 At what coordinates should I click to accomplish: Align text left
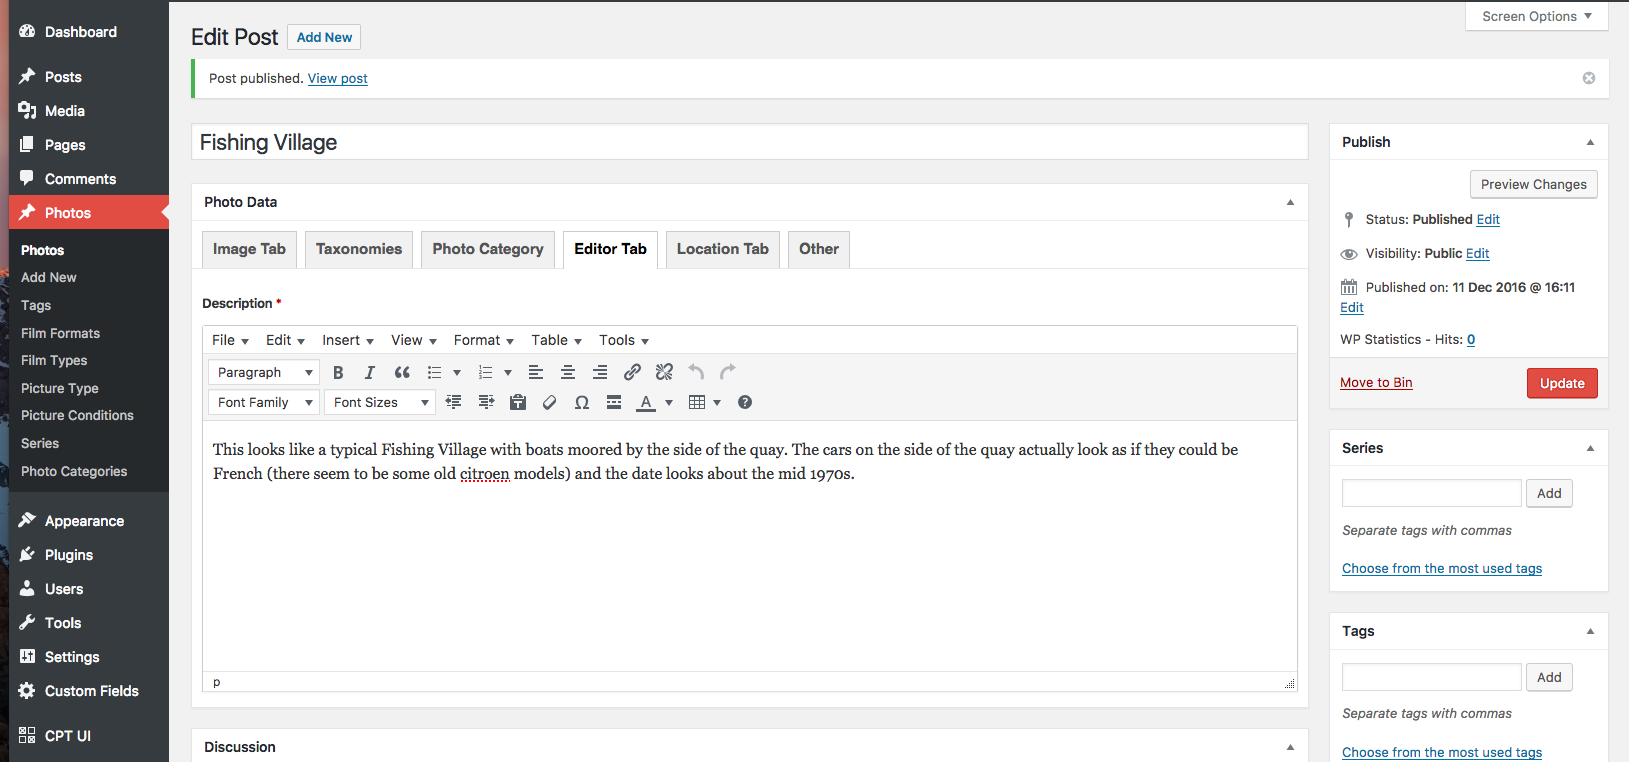536,372
